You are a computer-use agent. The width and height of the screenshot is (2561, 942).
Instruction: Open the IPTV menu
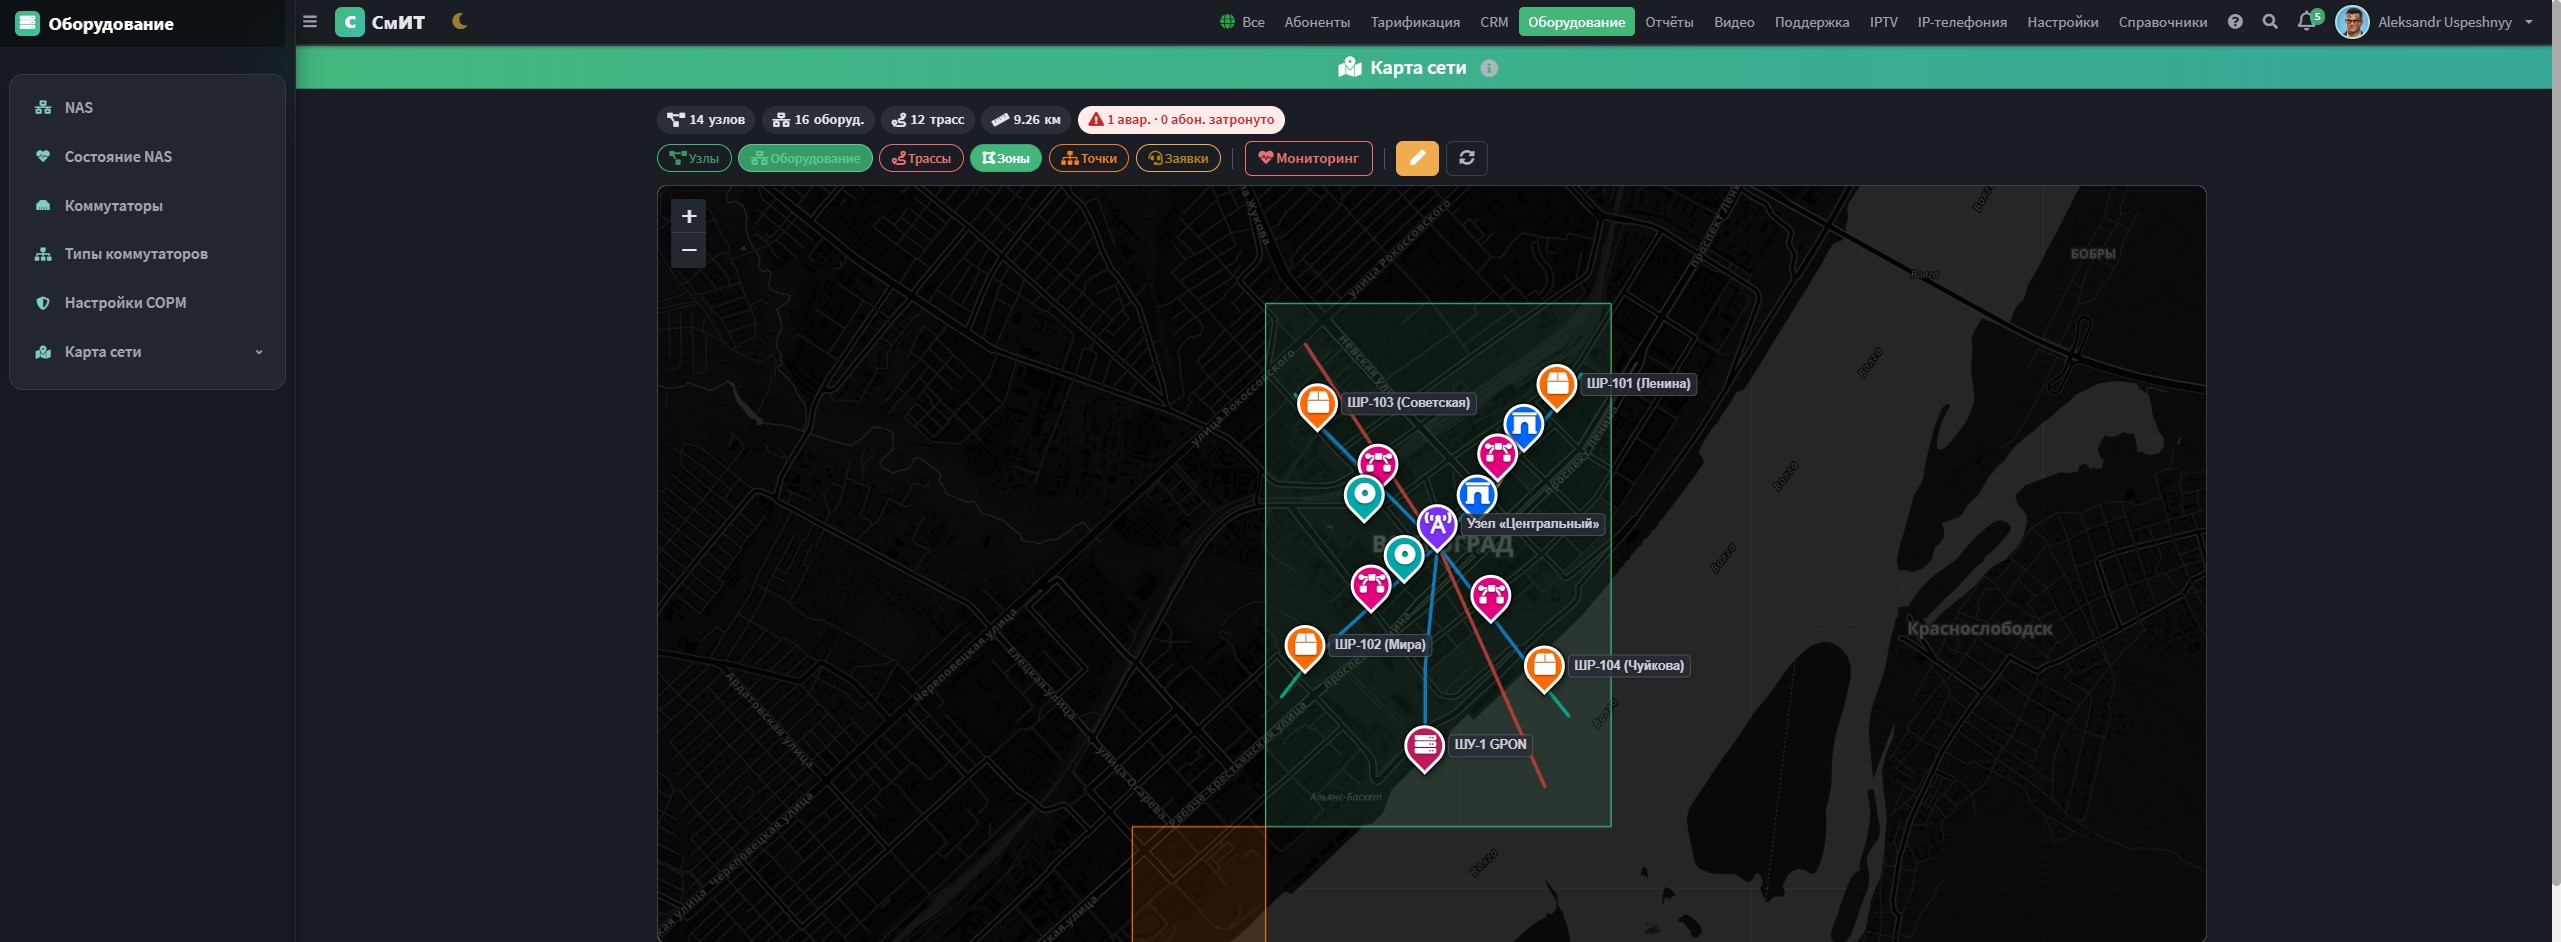pos(1883,22)
